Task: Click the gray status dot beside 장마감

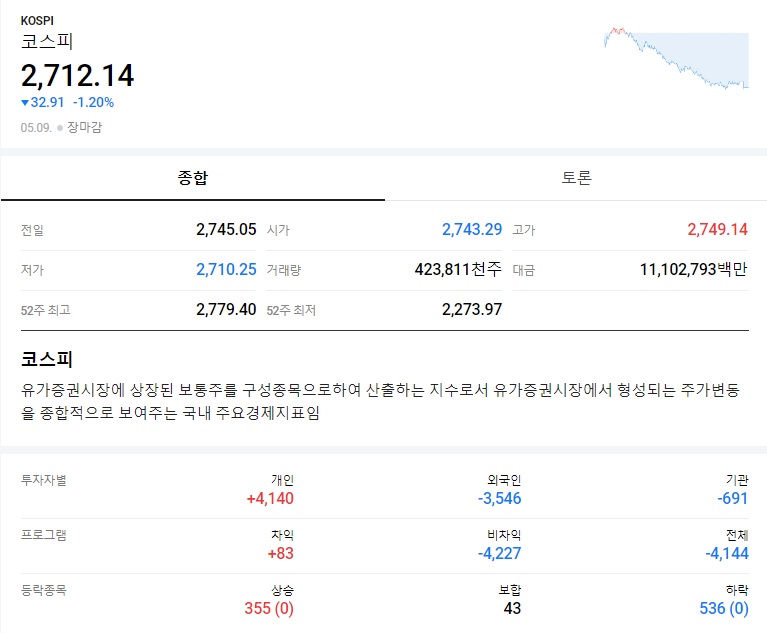Action: click(60, 128)
